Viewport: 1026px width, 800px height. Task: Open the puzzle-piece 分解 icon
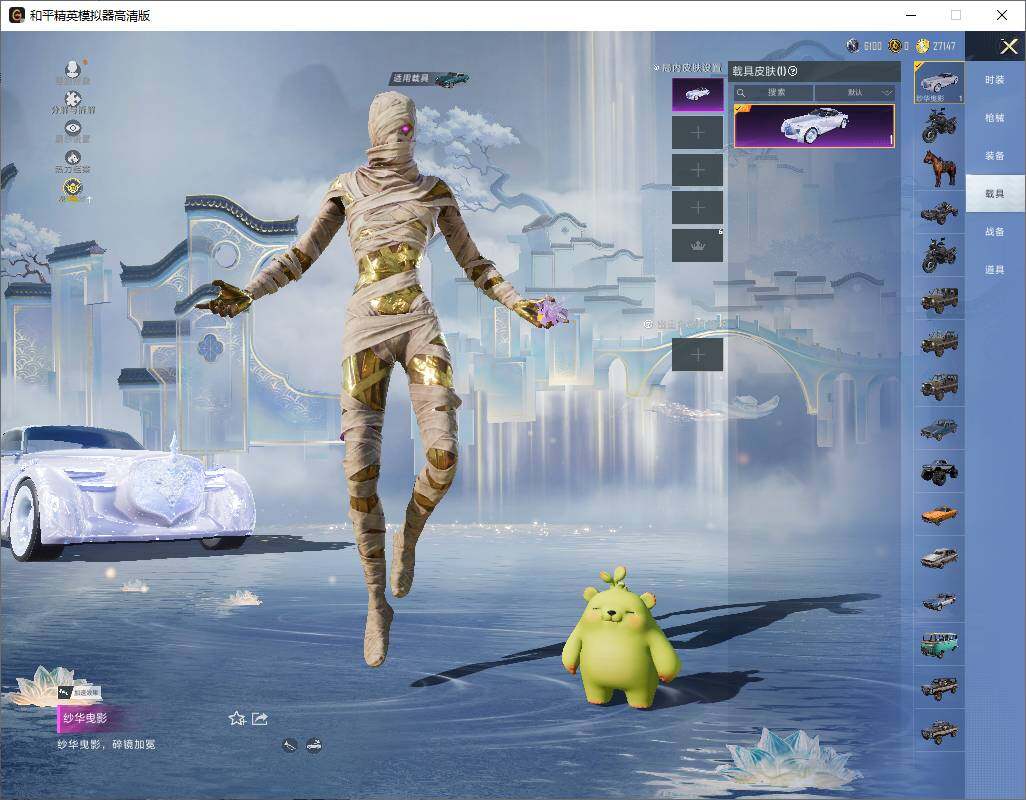[73, 98]
